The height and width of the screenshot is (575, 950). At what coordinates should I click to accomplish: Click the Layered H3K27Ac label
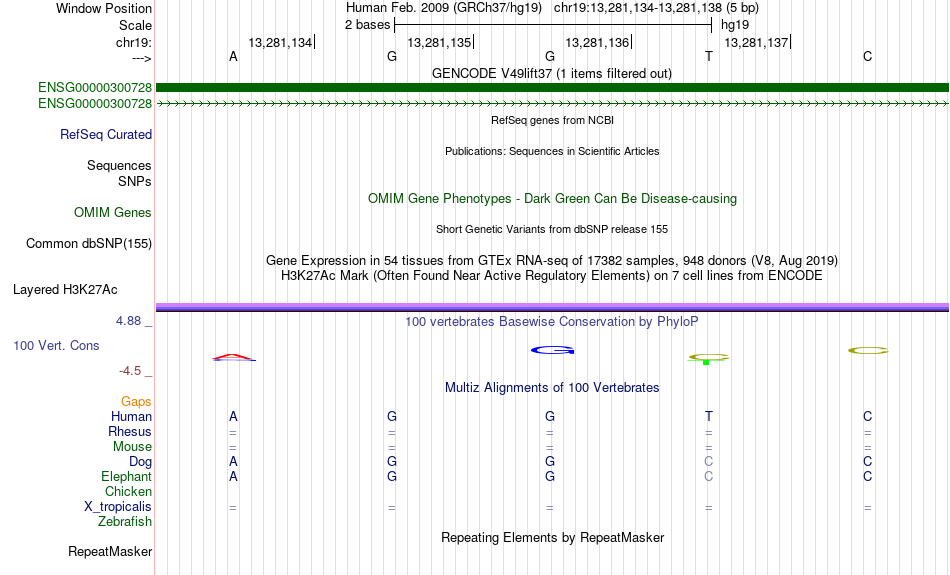pos(65,290)
